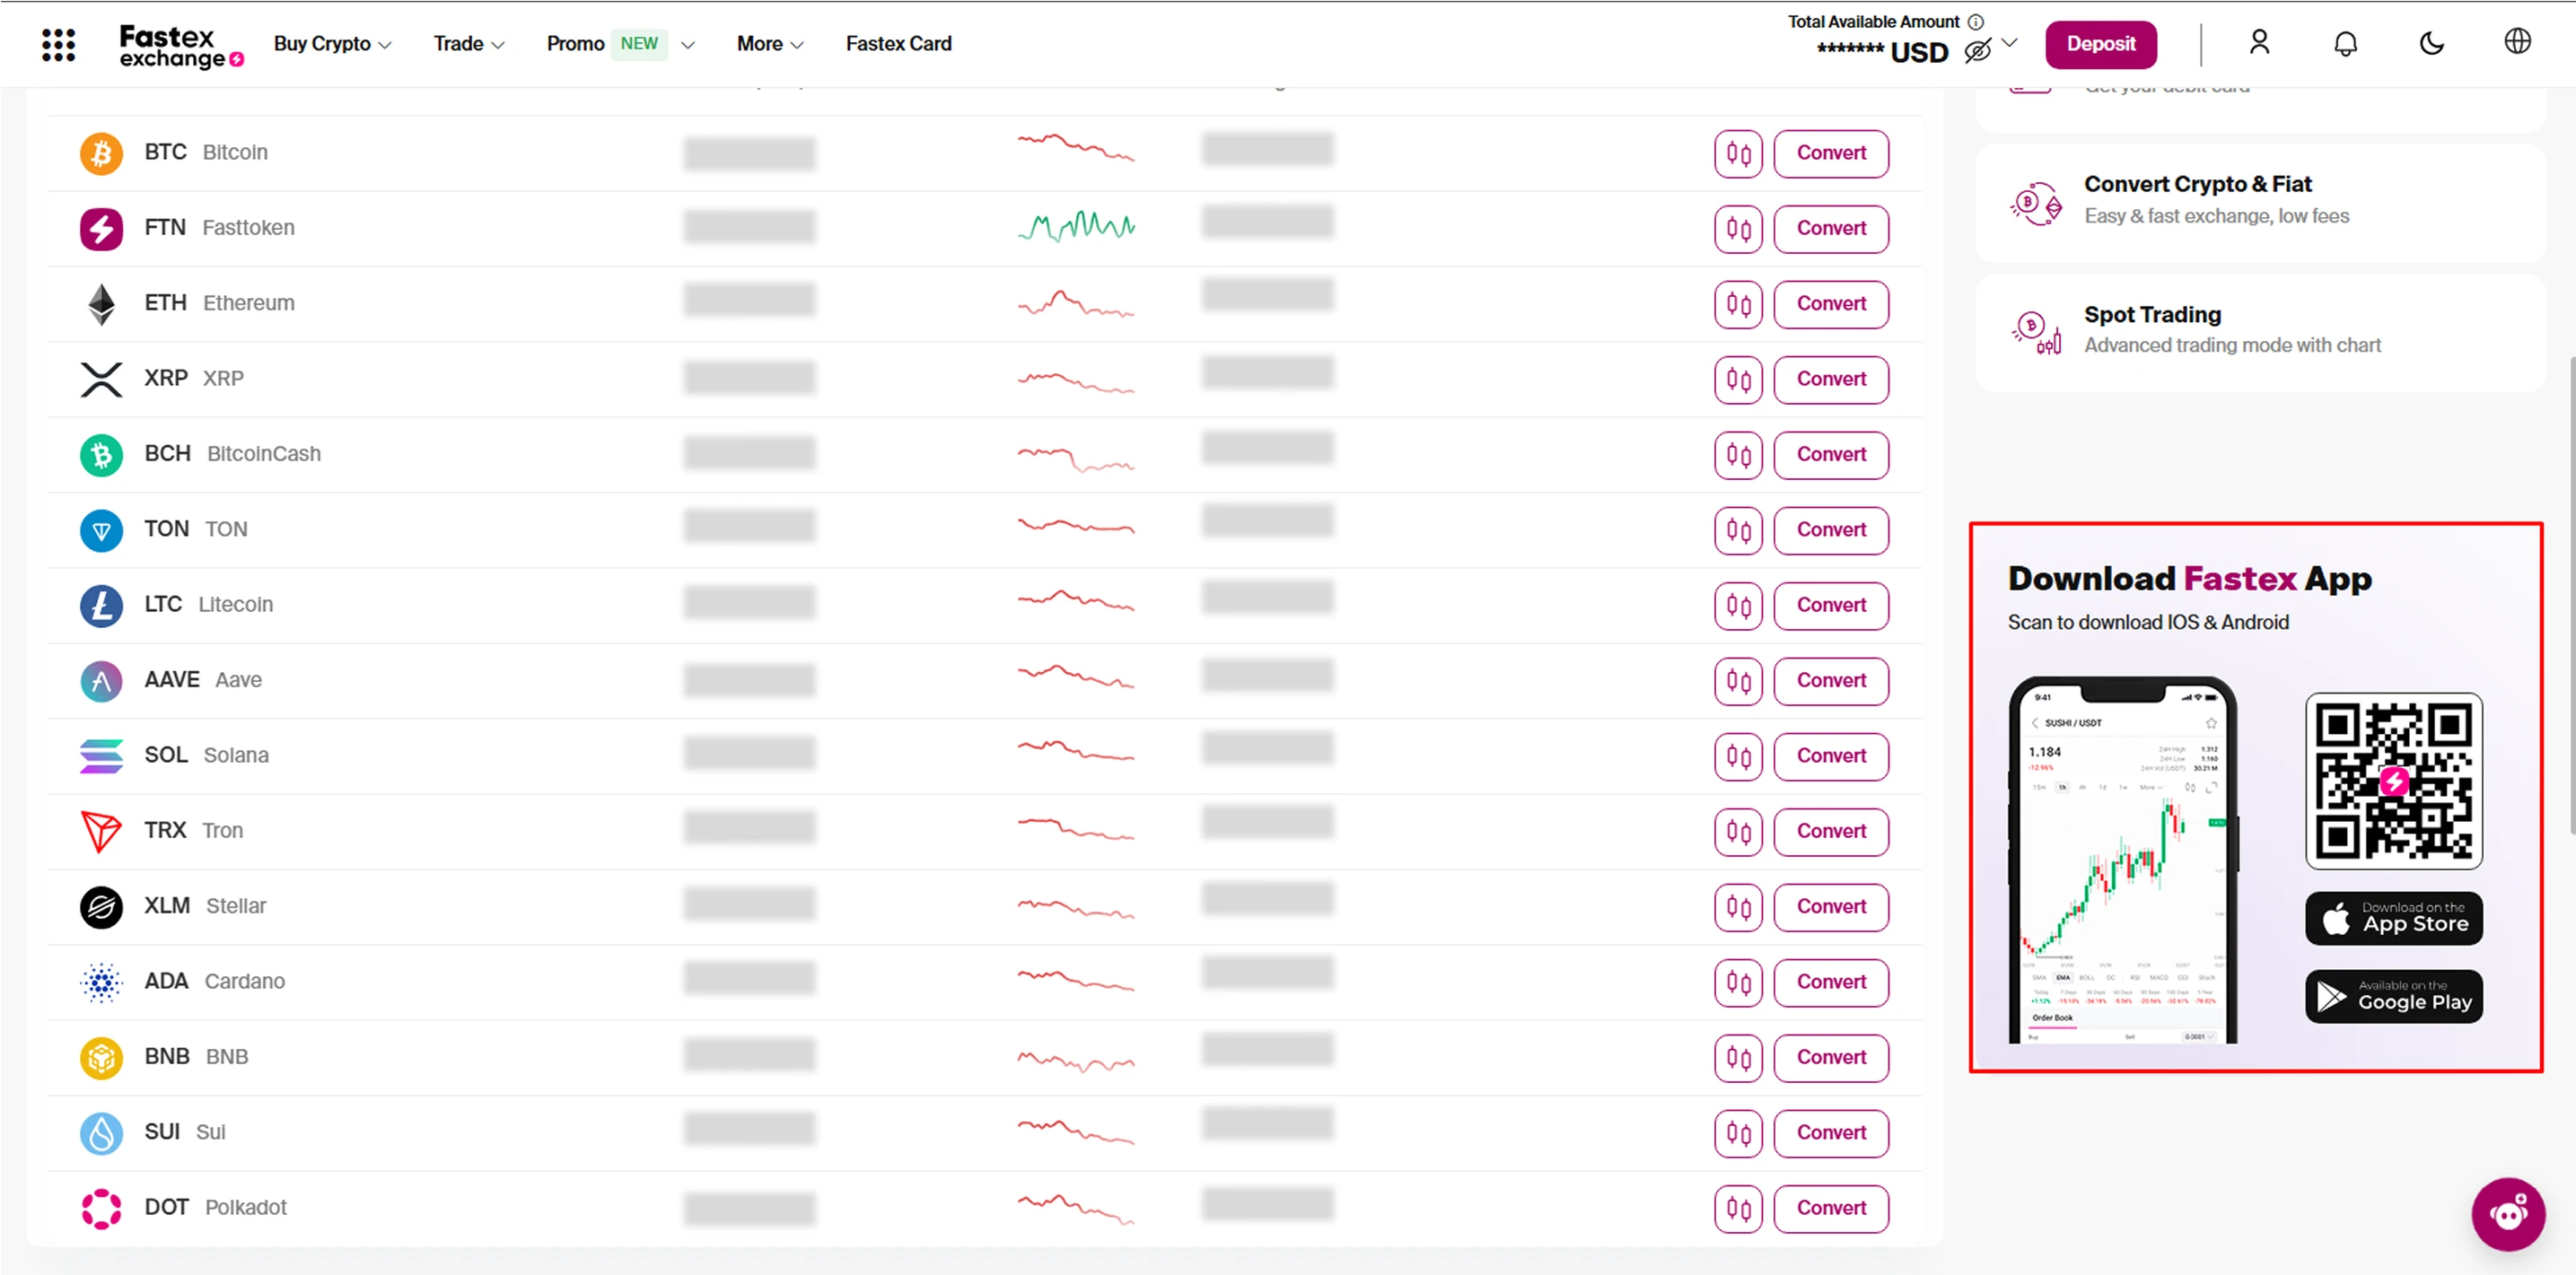2576x1275 pixels.
Task: Open Convert Crypto & Fiat card
Action: pos(2260,203)
